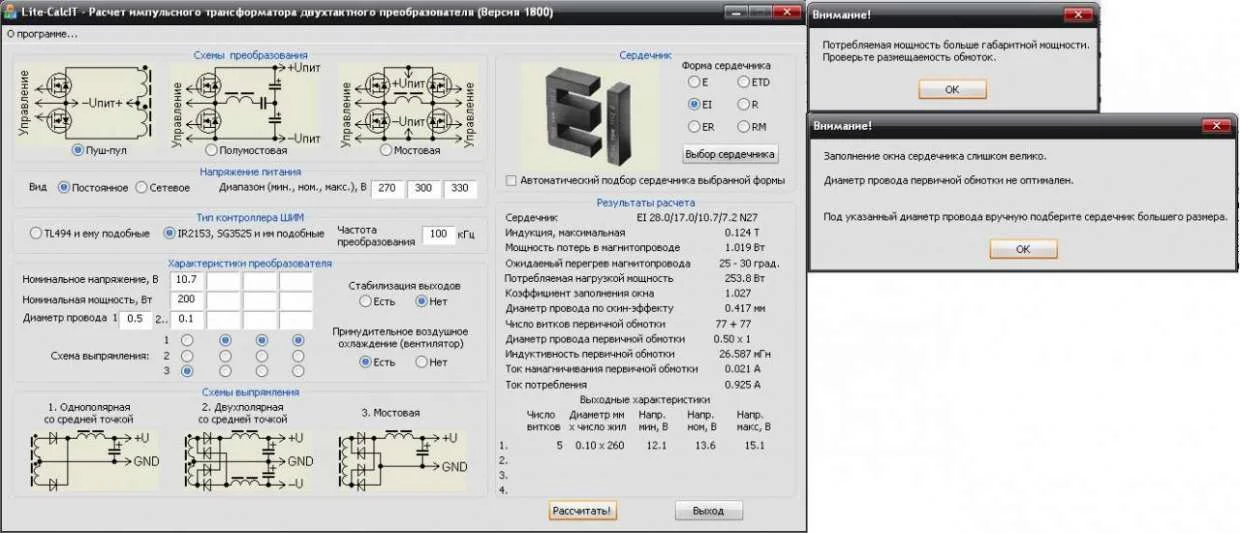Click primary wire diameter field 0.5

(135, 319)
